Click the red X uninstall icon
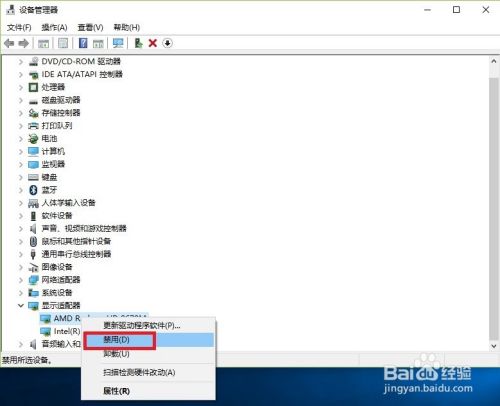 [x=153, y=43]
